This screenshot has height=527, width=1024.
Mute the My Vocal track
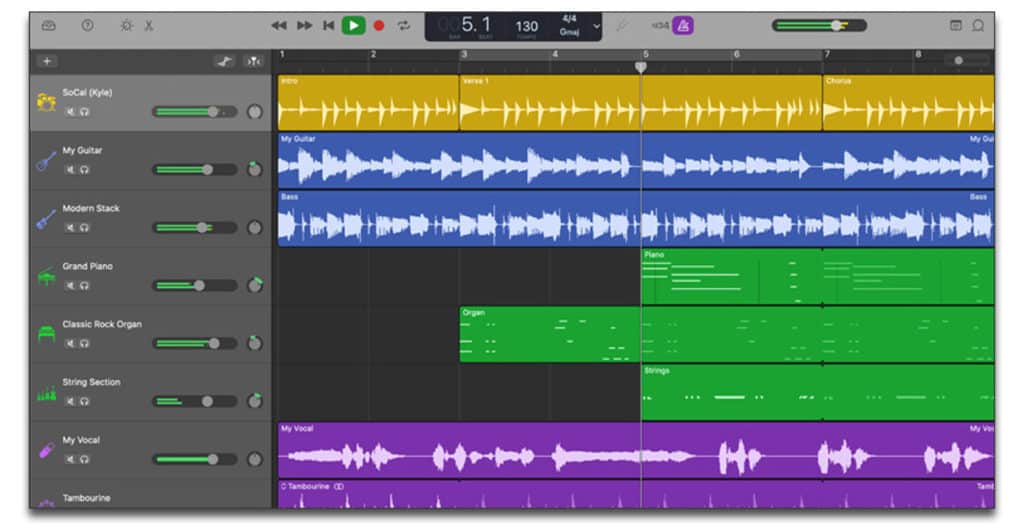(x=70, y=460)
